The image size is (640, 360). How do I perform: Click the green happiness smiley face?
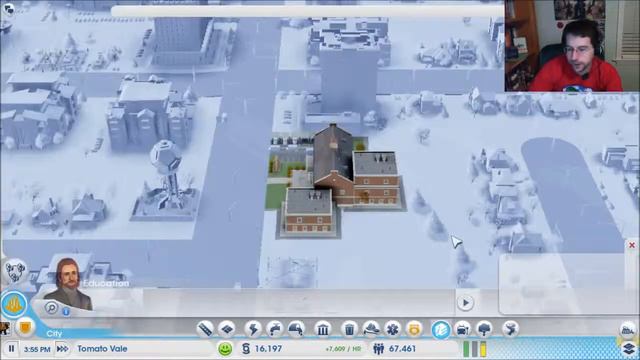[x=225, y=349]
